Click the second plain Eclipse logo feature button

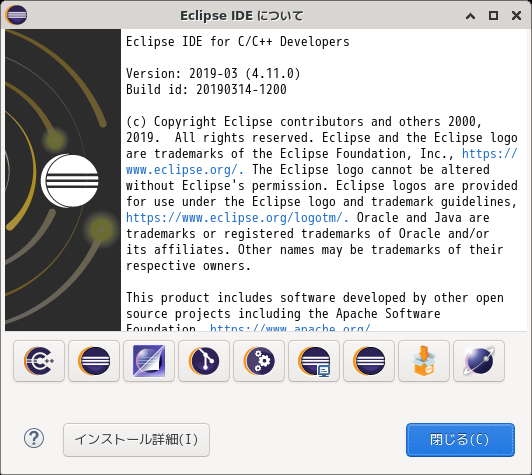coord(94,361)
